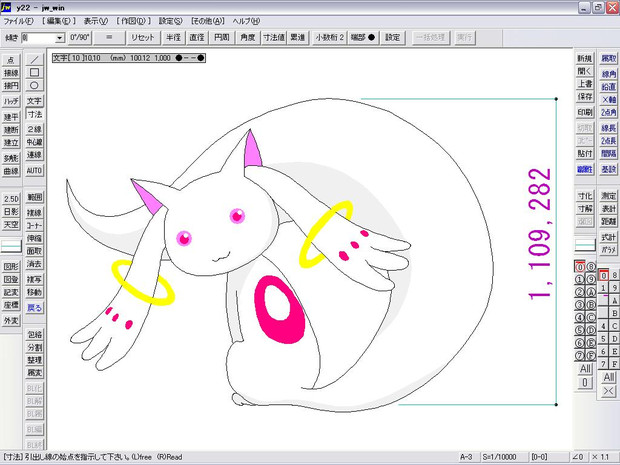Click the 角度 angle button
Screen dimensions: 620x465
point(248,38)
